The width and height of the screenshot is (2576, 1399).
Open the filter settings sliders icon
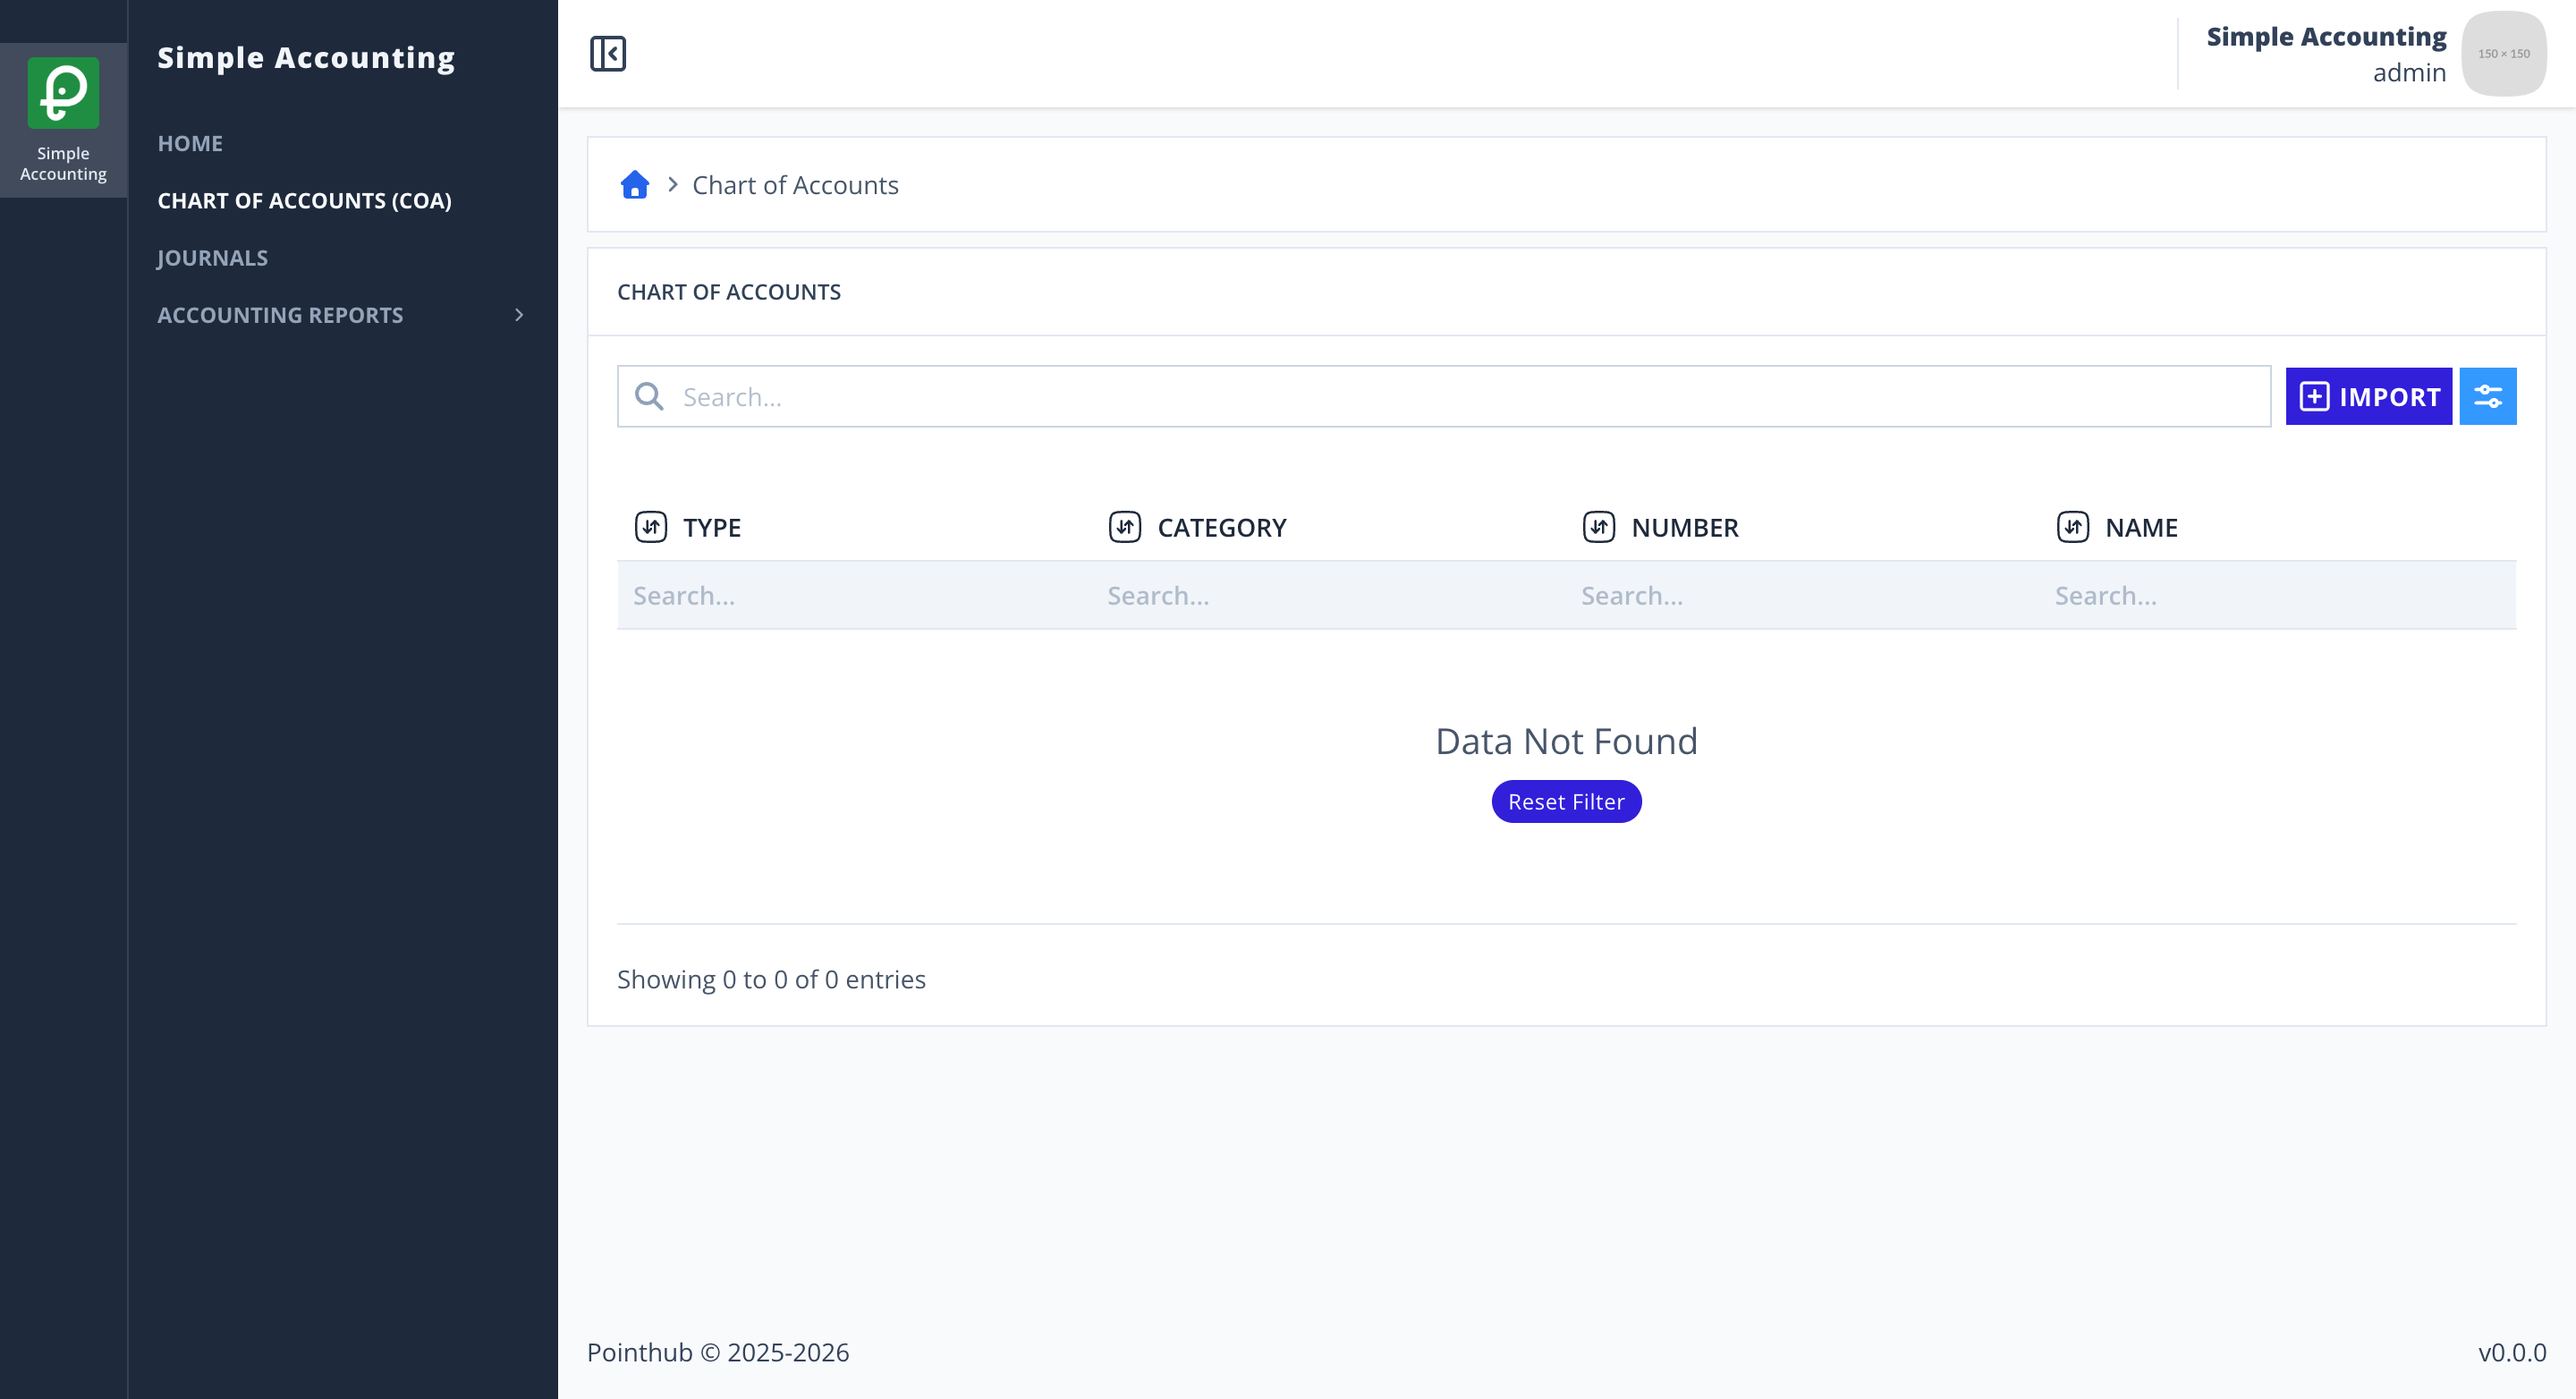coord(2488,396)
